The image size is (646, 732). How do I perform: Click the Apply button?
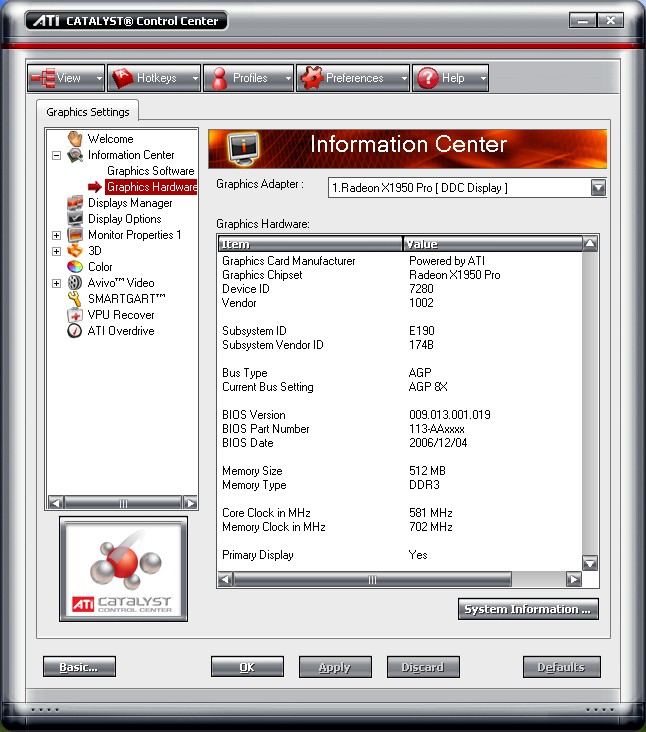[335, 667]
